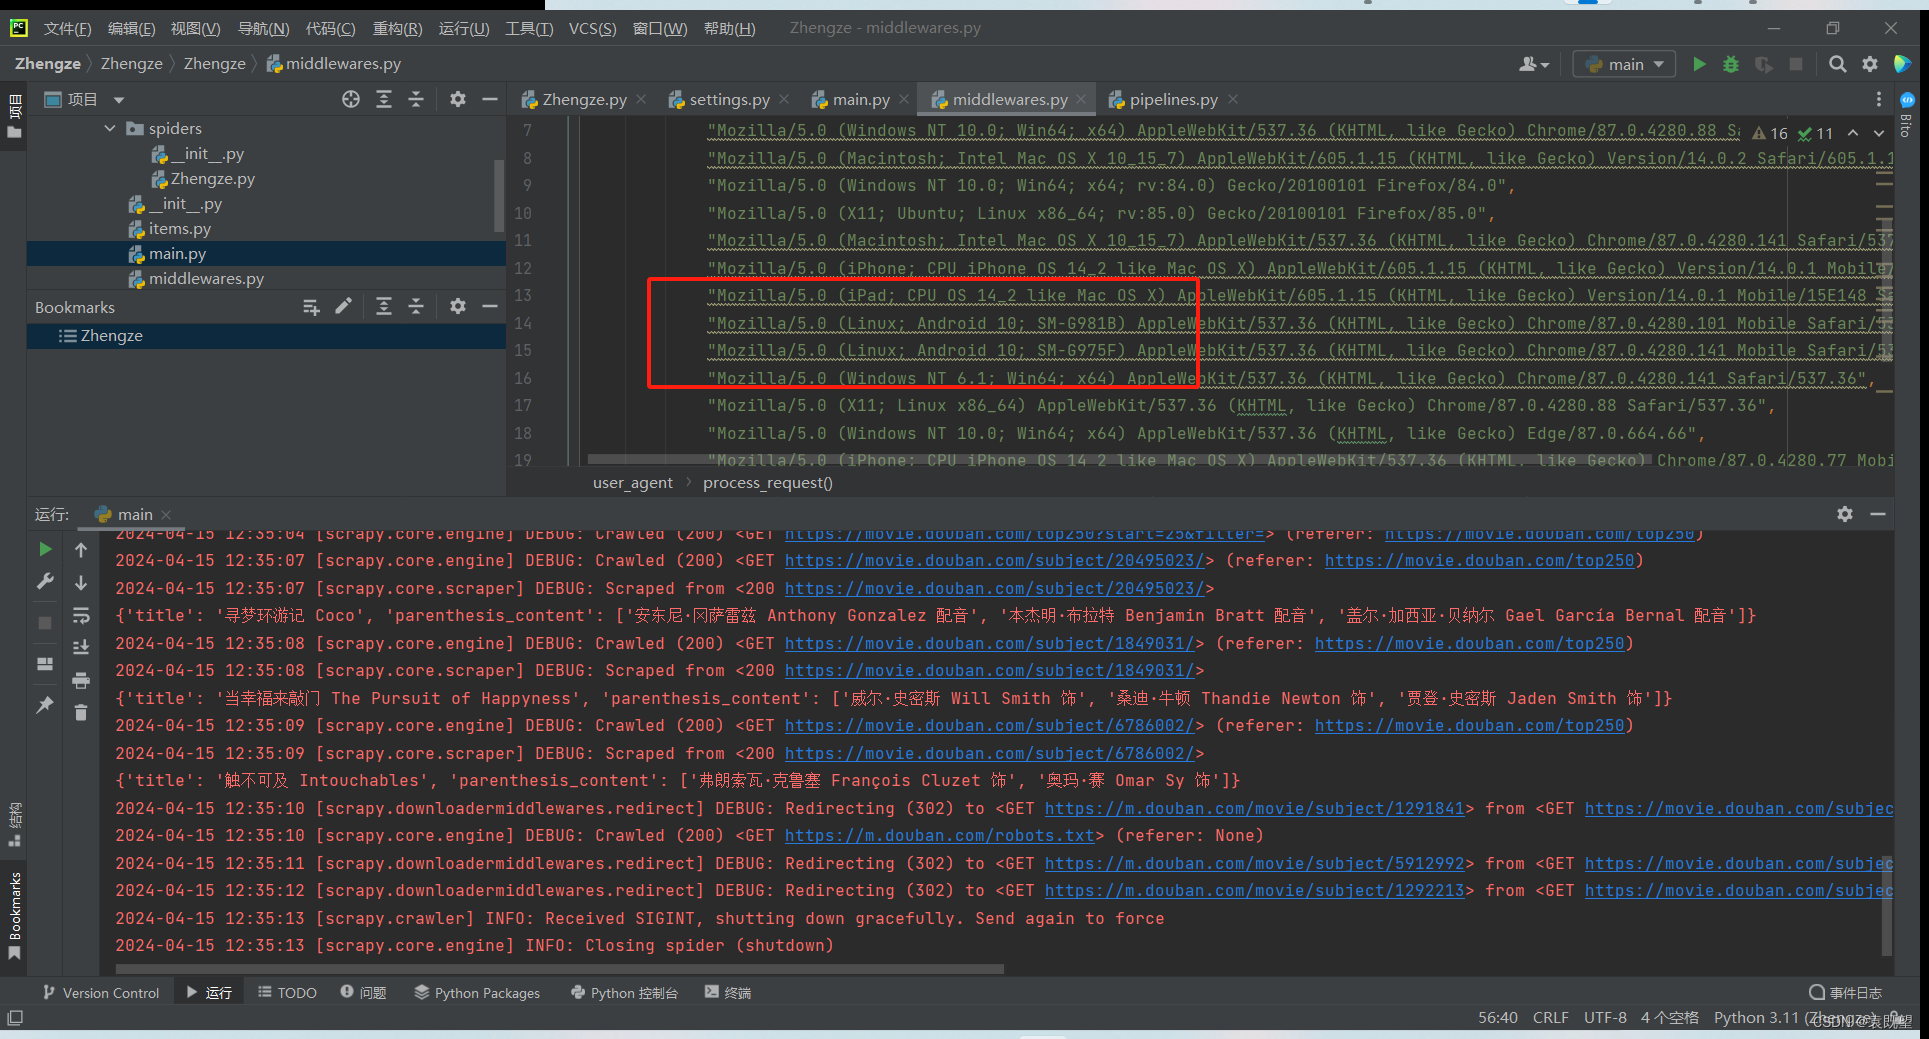Open run configuration wrench icon in Run panel
This screenshot has width=1929, height=1039.
45,581
